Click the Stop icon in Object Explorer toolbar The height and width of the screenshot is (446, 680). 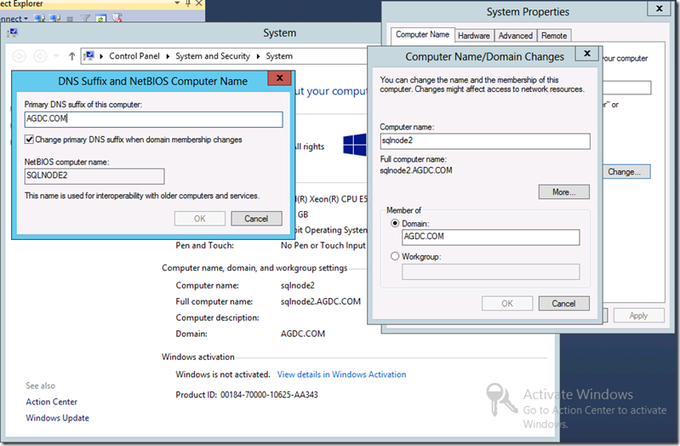(x=70, y=19)
